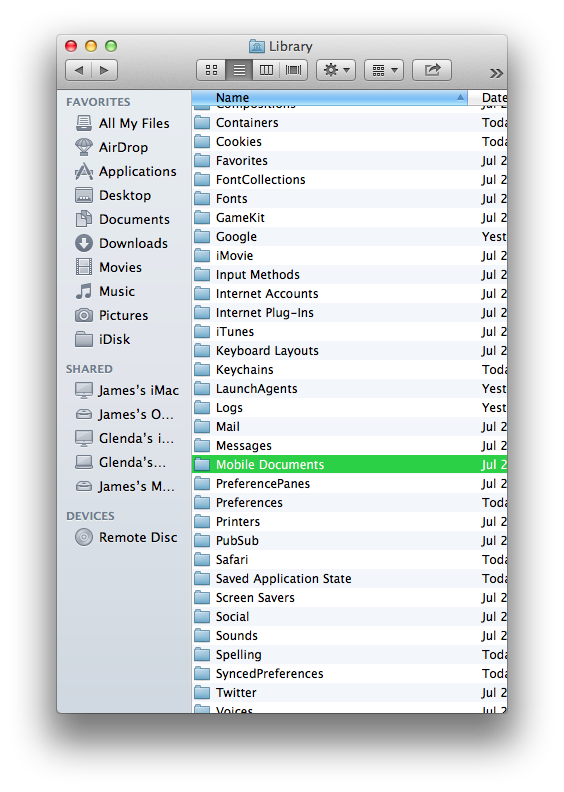Click the PreferencePanes folder name

coord(263,484)
